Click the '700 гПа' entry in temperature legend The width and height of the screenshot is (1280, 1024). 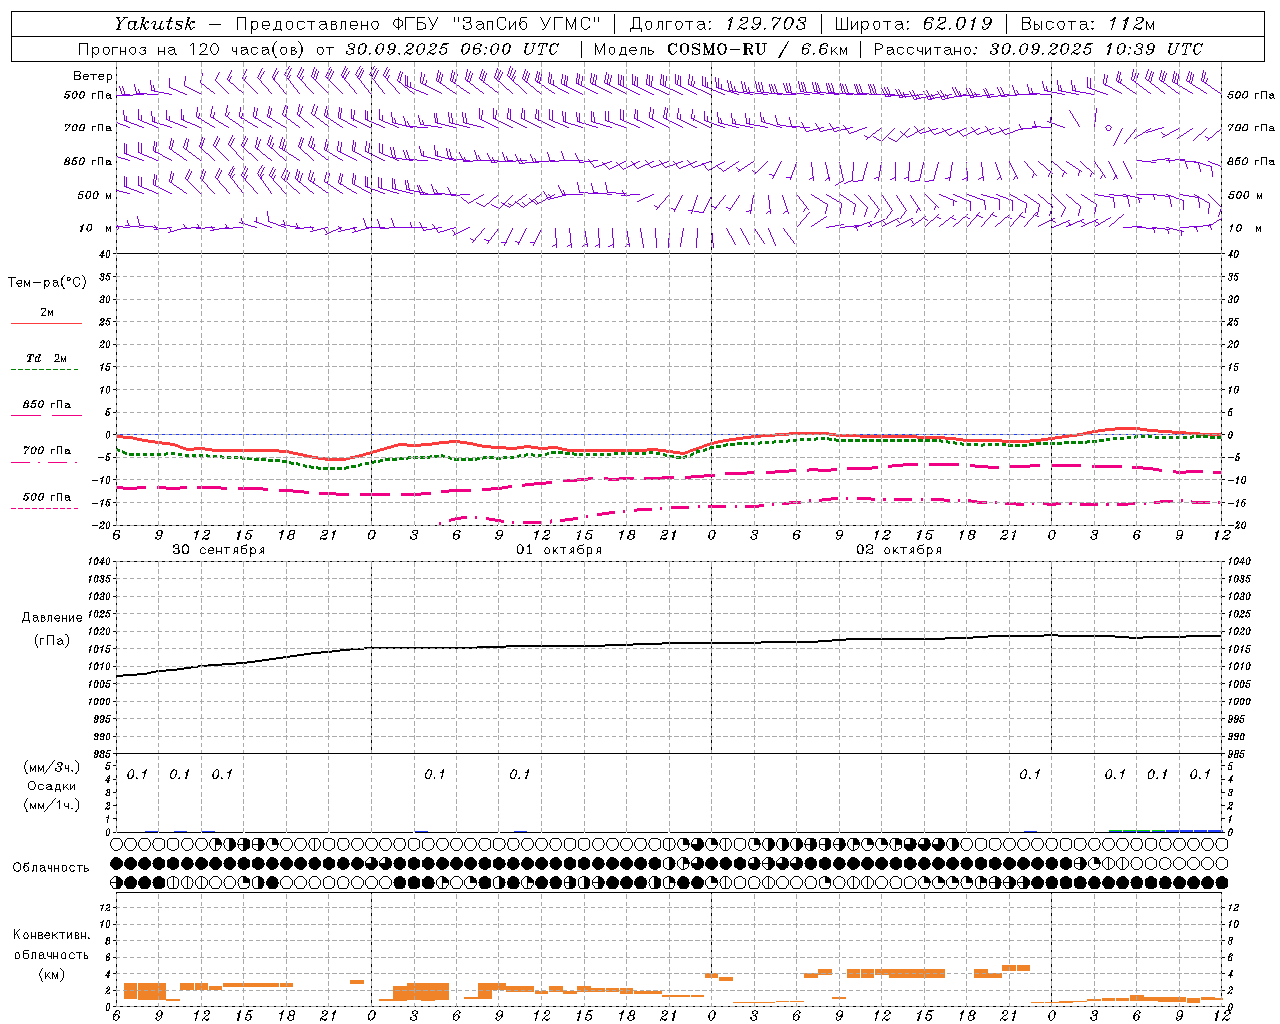(x=47, y=451)
